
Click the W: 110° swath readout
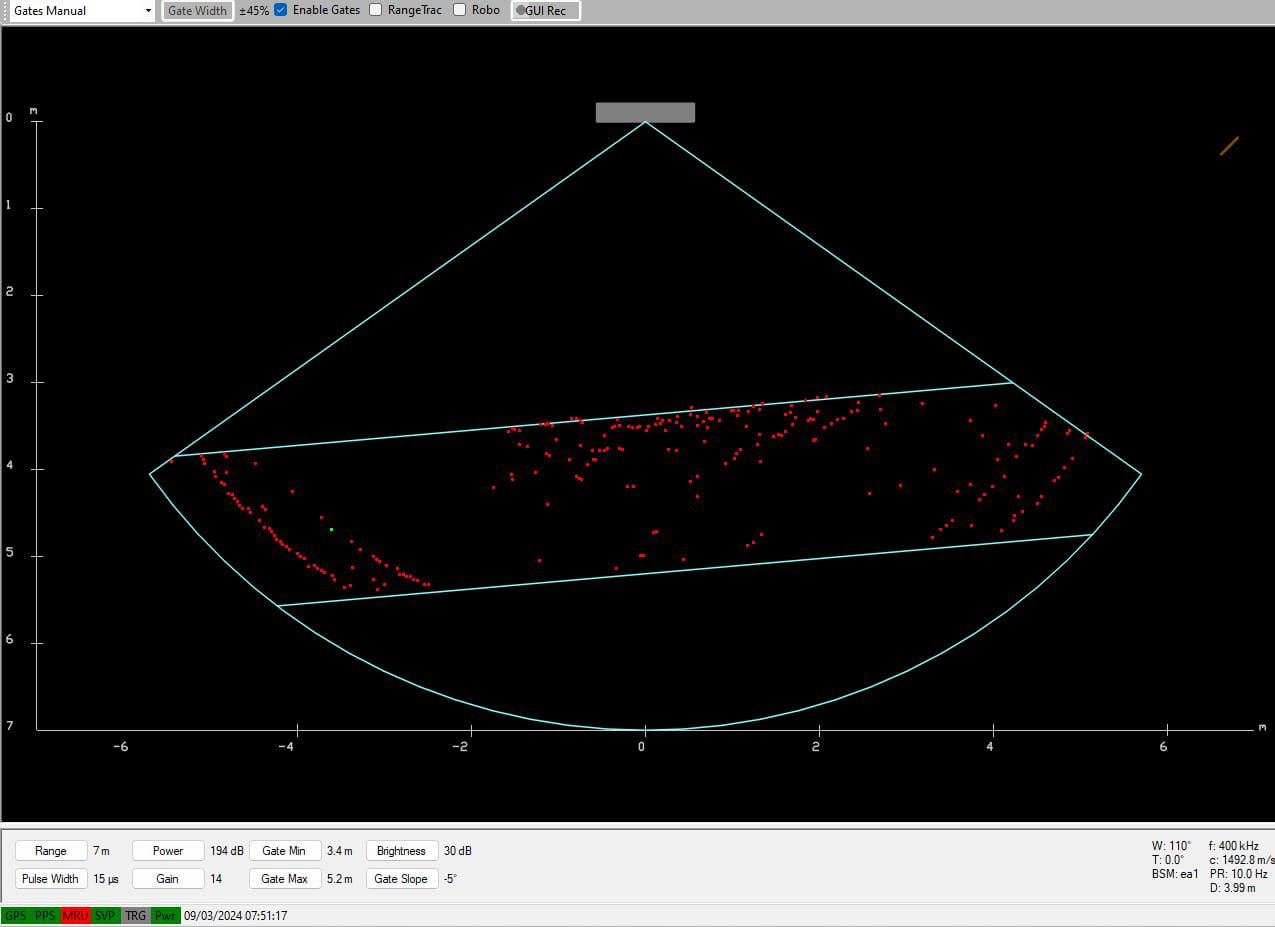(x=1172, y=846)
